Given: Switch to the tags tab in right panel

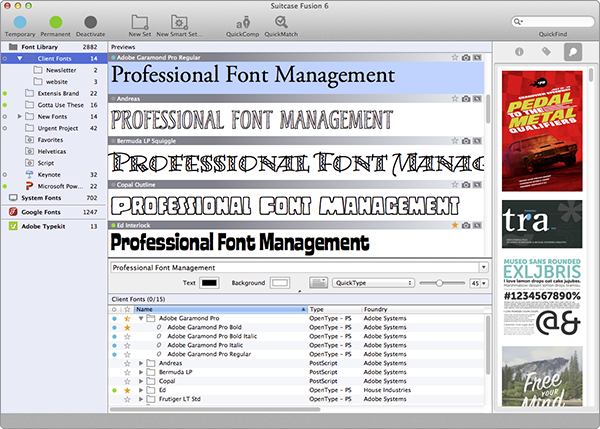Looking at the screenshot, I should pos(546,51).
